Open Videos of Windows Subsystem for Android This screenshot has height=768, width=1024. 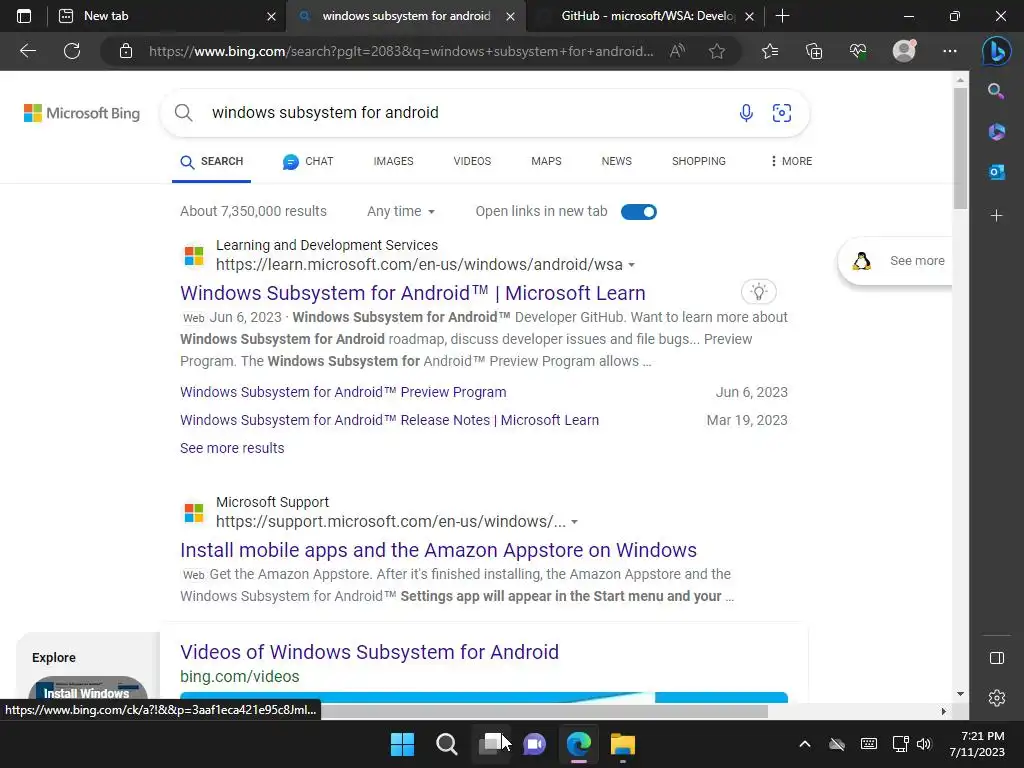369,652
